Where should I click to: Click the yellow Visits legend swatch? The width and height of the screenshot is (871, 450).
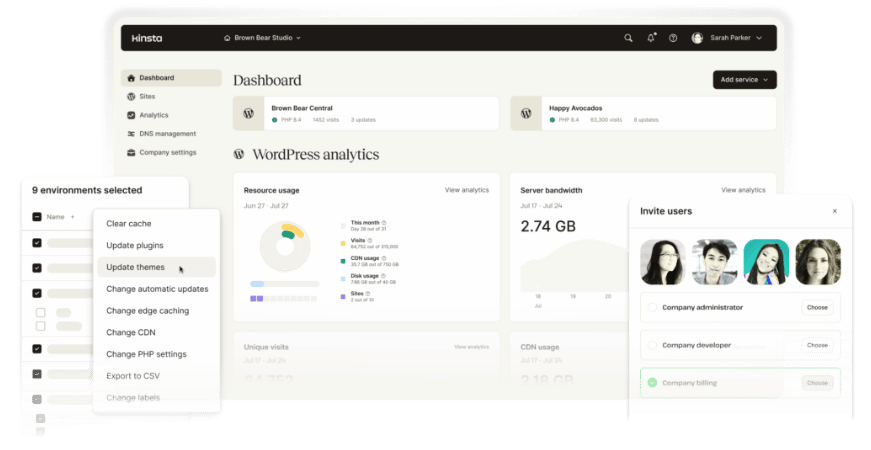[x=343, y=243]
